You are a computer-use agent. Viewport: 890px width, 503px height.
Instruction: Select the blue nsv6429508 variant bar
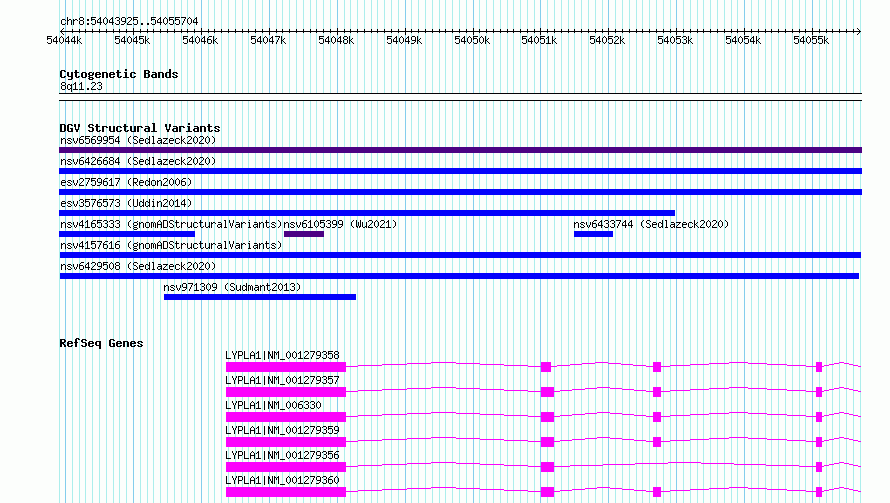pyautogui.click(x=459, y=276)
